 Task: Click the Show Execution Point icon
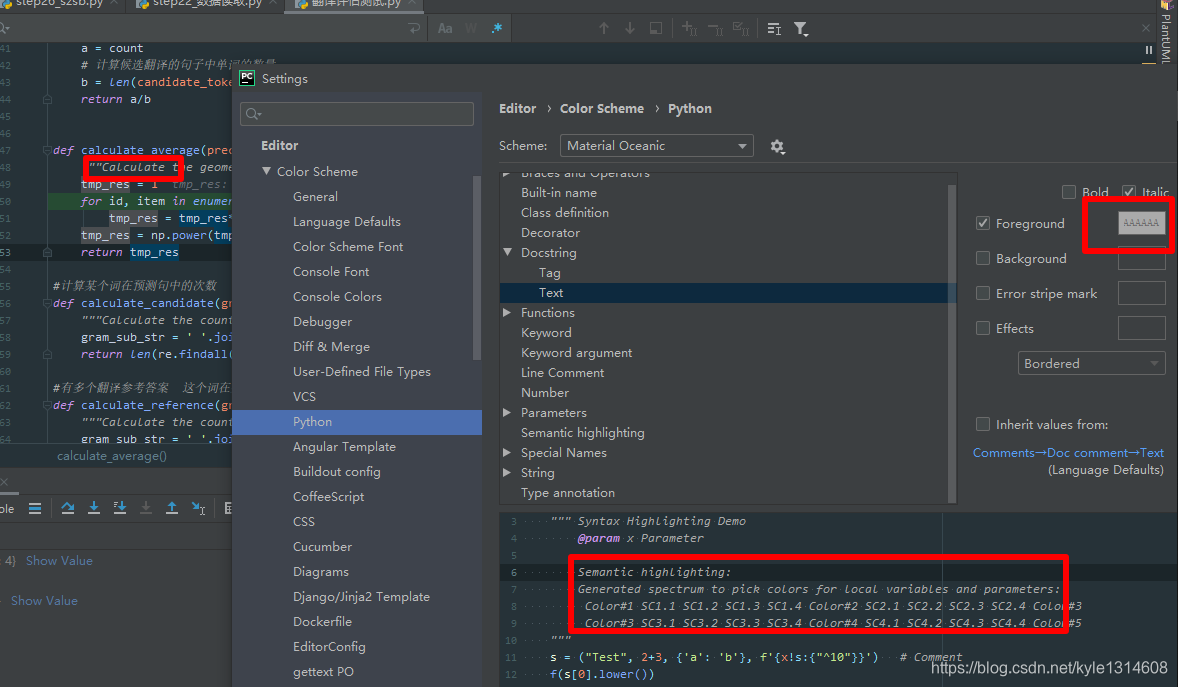(35, 508)
